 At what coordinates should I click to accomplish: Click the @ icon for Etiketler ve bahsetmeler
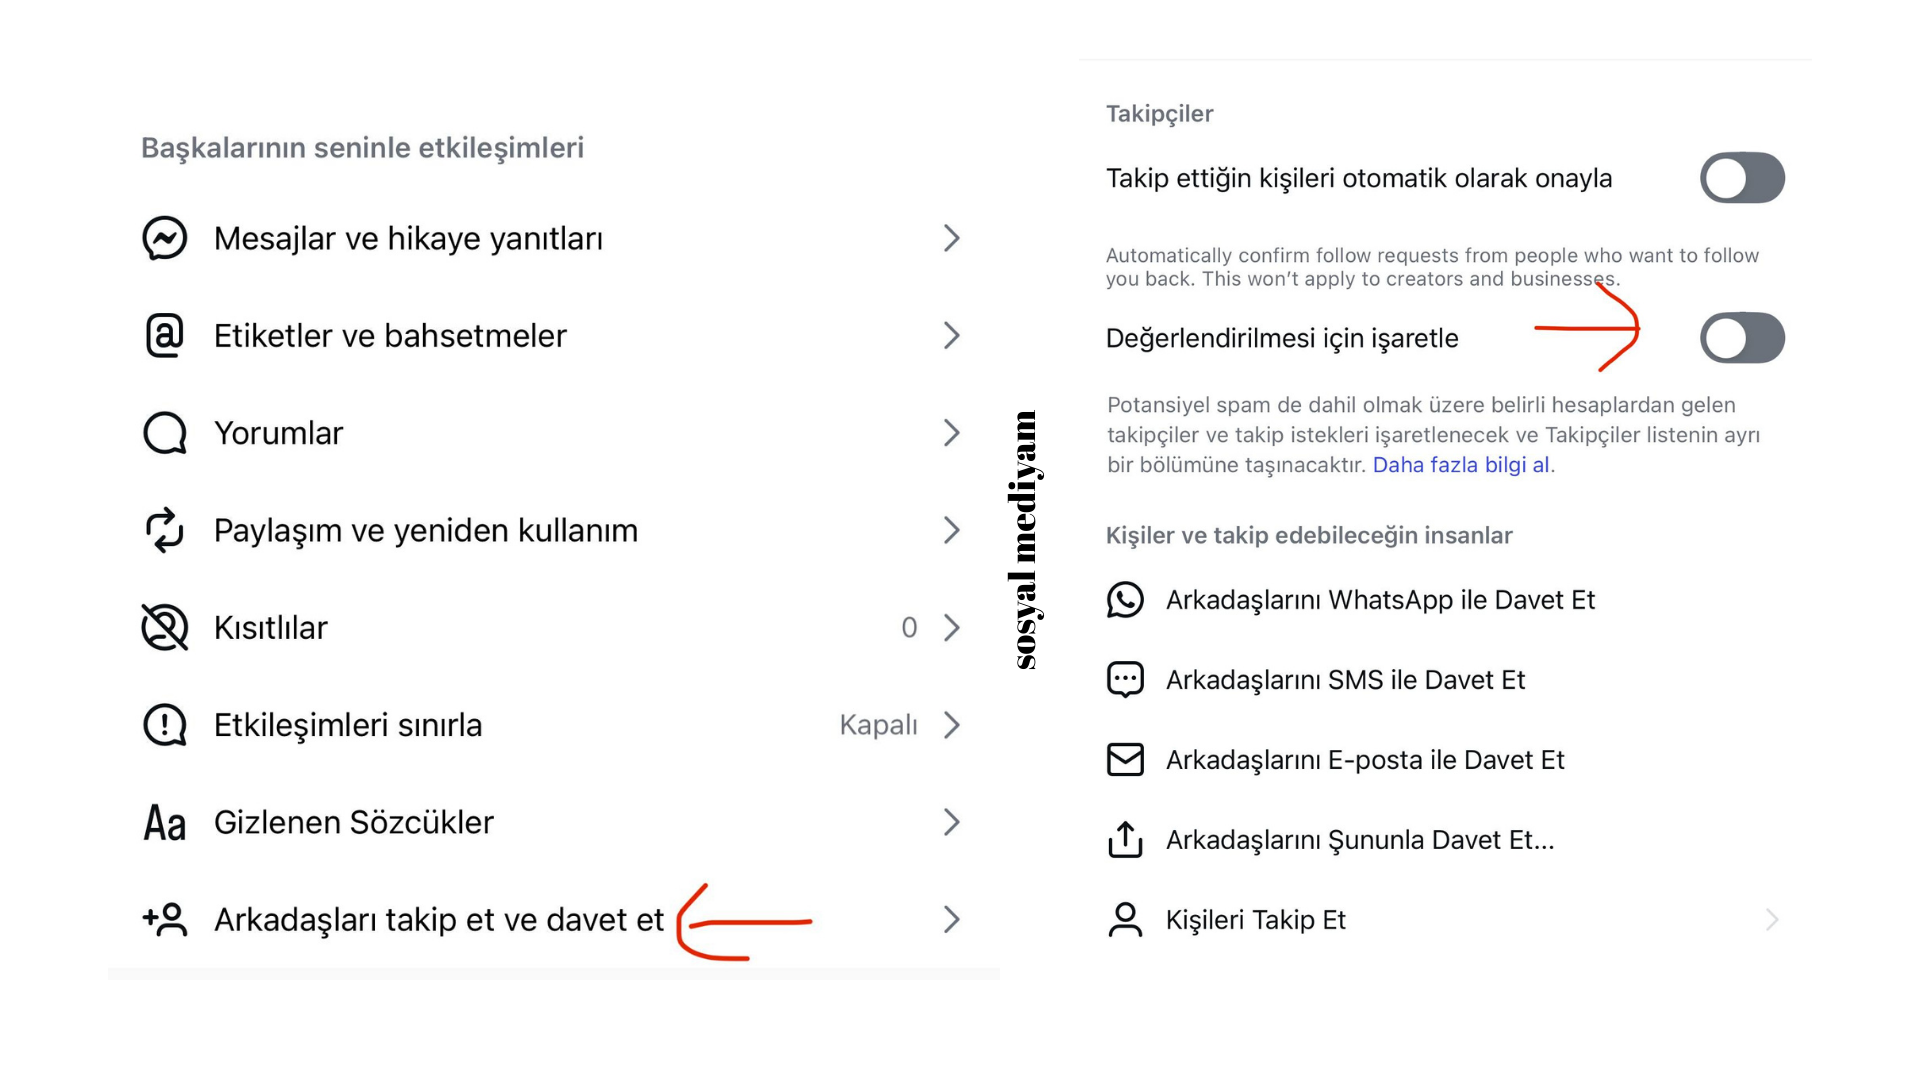[x=165, y=336]
